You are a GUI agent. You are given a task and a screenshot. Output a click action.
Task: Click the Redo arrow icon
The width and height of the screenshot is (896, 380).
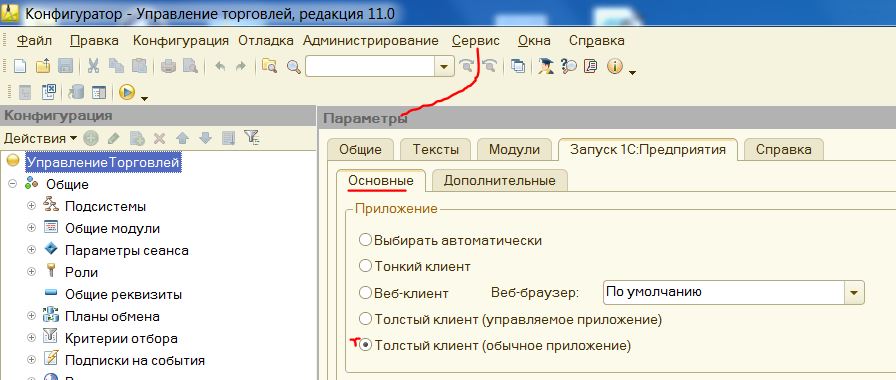tap(241, 66)
